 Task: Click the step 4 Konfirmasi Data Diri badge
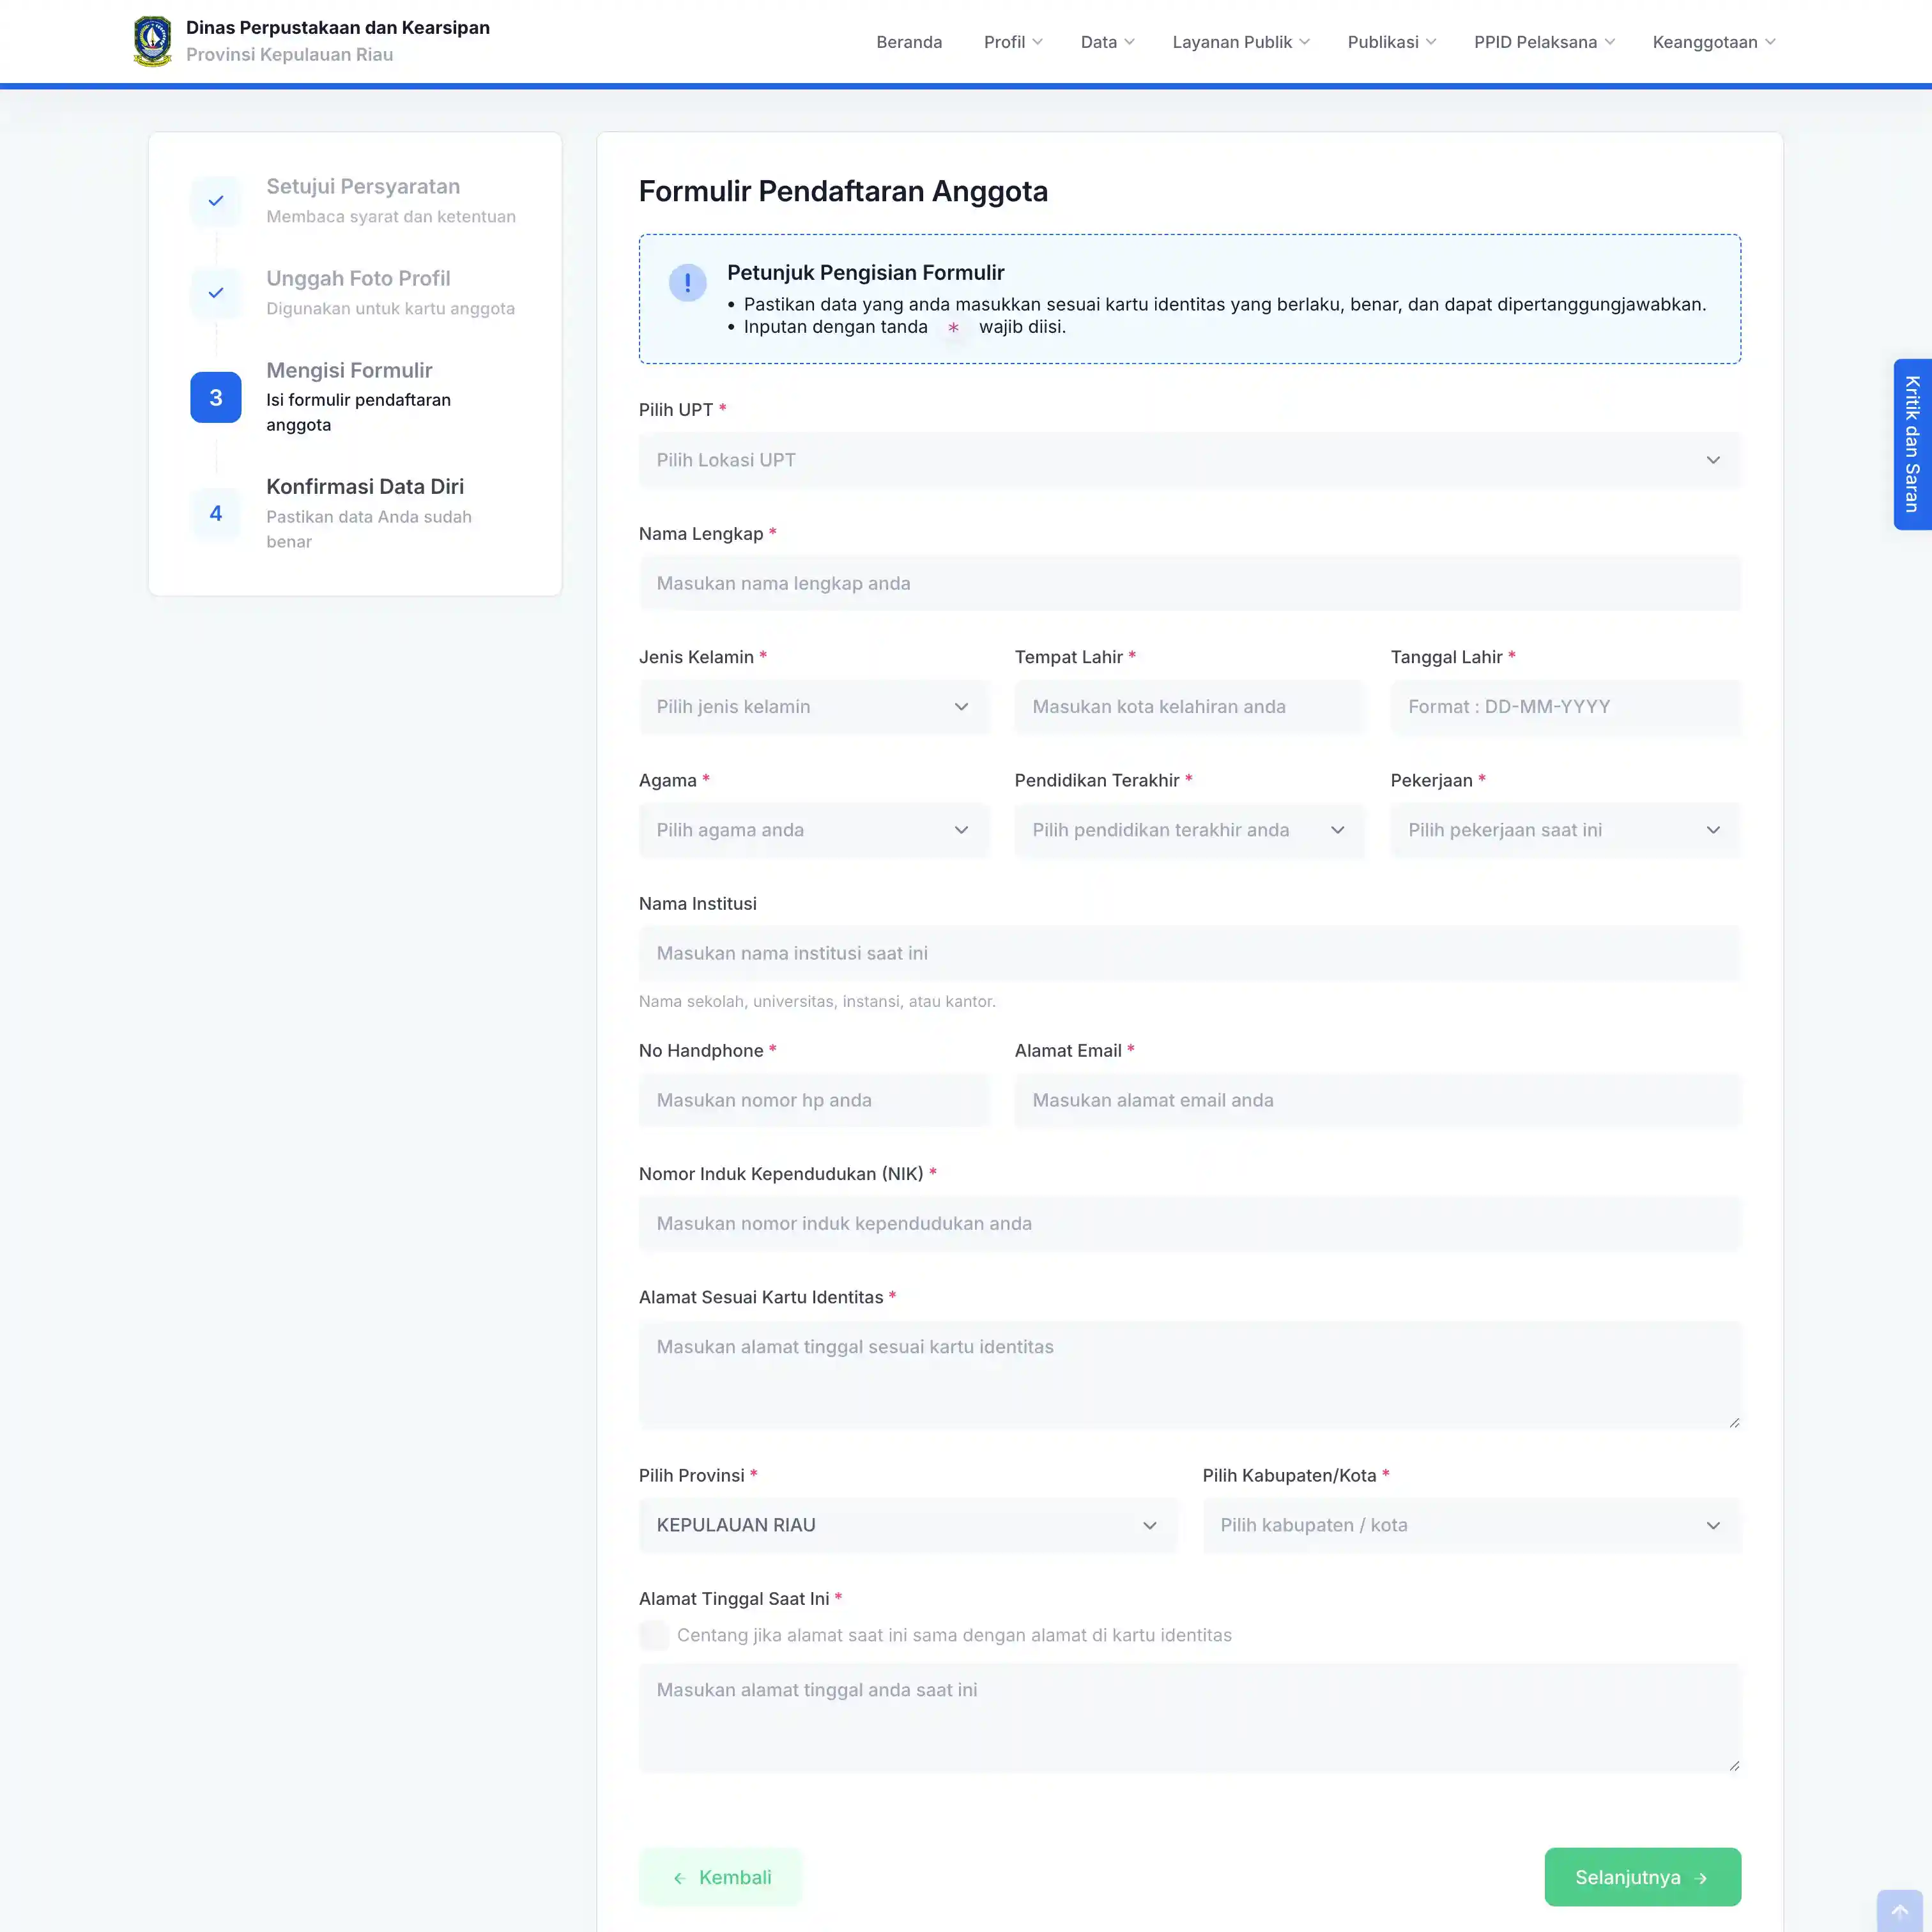click(x=216, y=513)
